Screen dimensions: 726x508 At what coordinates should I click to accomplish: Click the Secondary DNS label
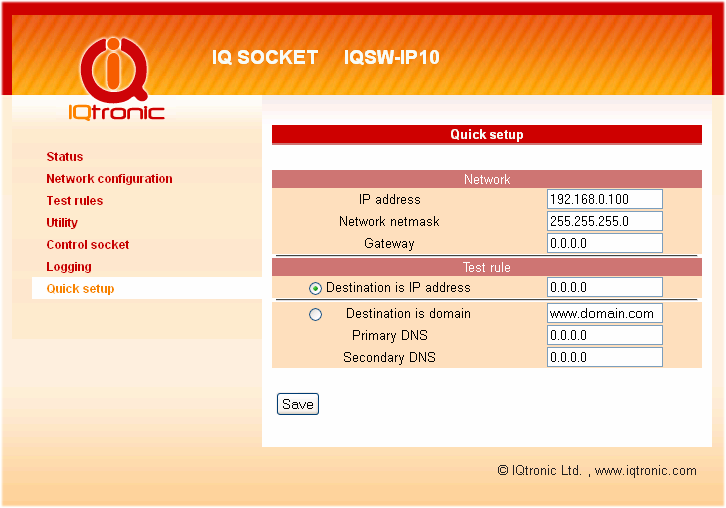tap(389, 357)
